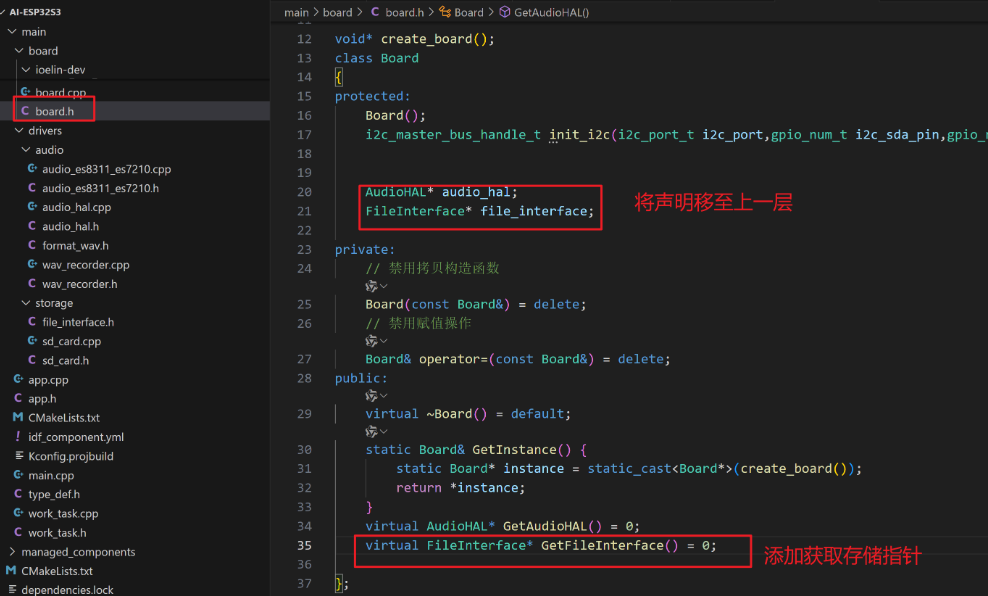Expand the managed_components folder
This screenshot has width=988, height=596.
pos(12,552)
